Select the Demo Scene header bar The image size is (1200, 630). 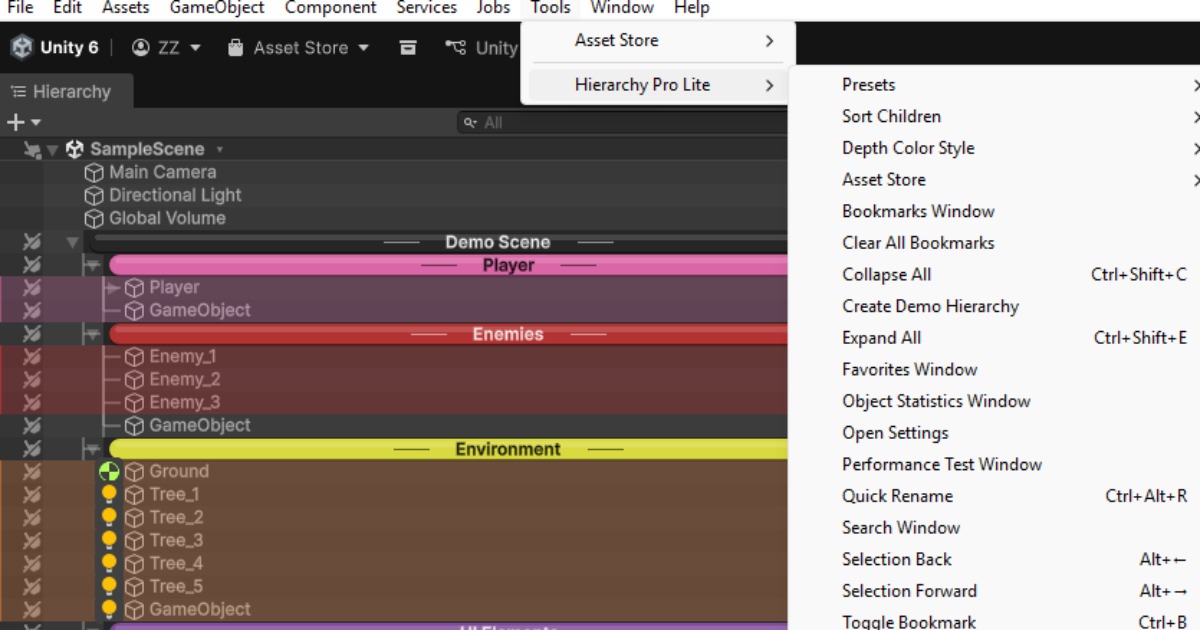tap(438, 242)
